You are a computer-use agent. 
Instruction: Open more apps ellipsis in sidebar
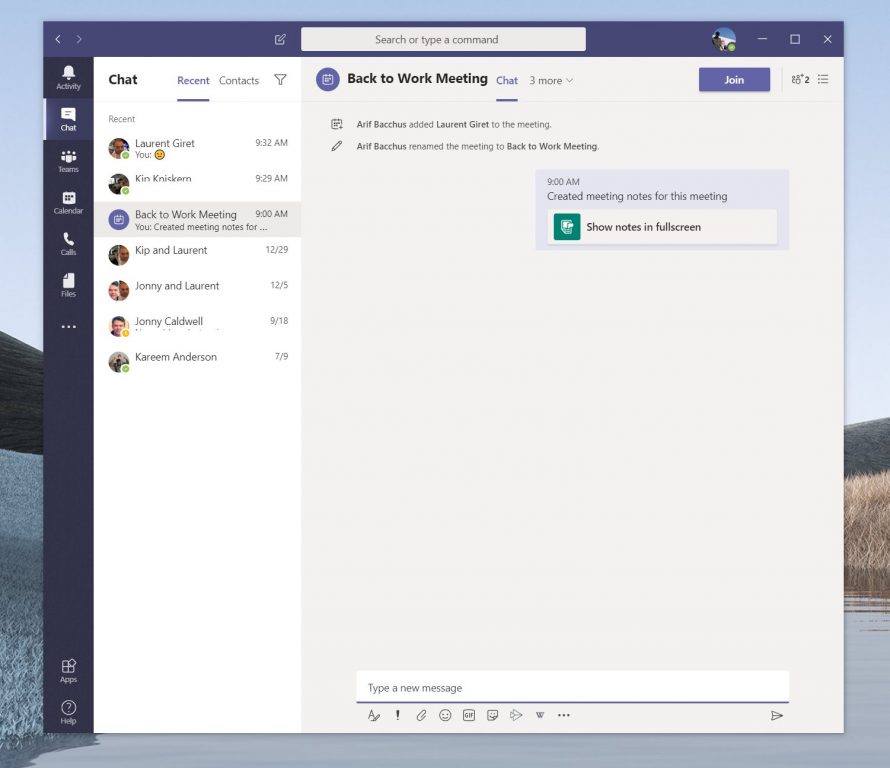pyautogui.click(x=68, y=327)
